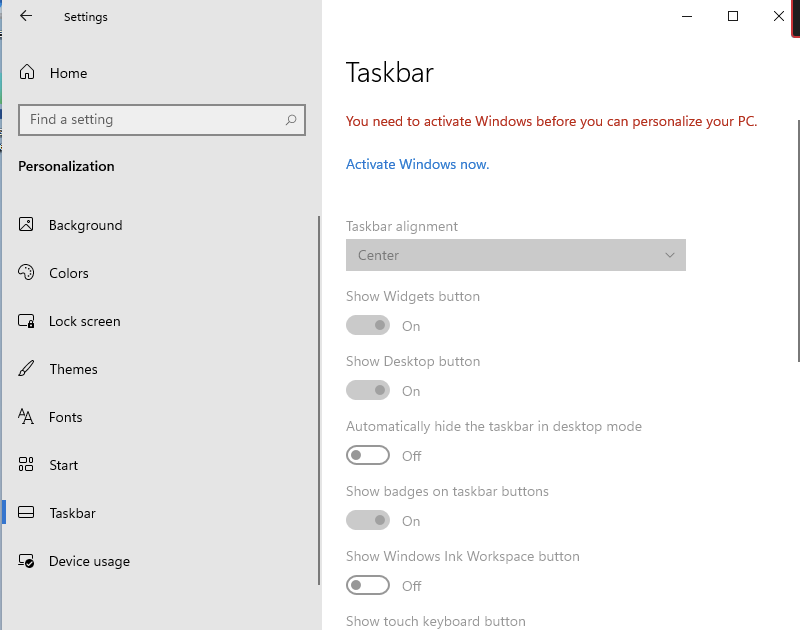Click the search magnifier icon
Image resolution: width=800 pixels, height=630 pixels.
coord(291,120)
